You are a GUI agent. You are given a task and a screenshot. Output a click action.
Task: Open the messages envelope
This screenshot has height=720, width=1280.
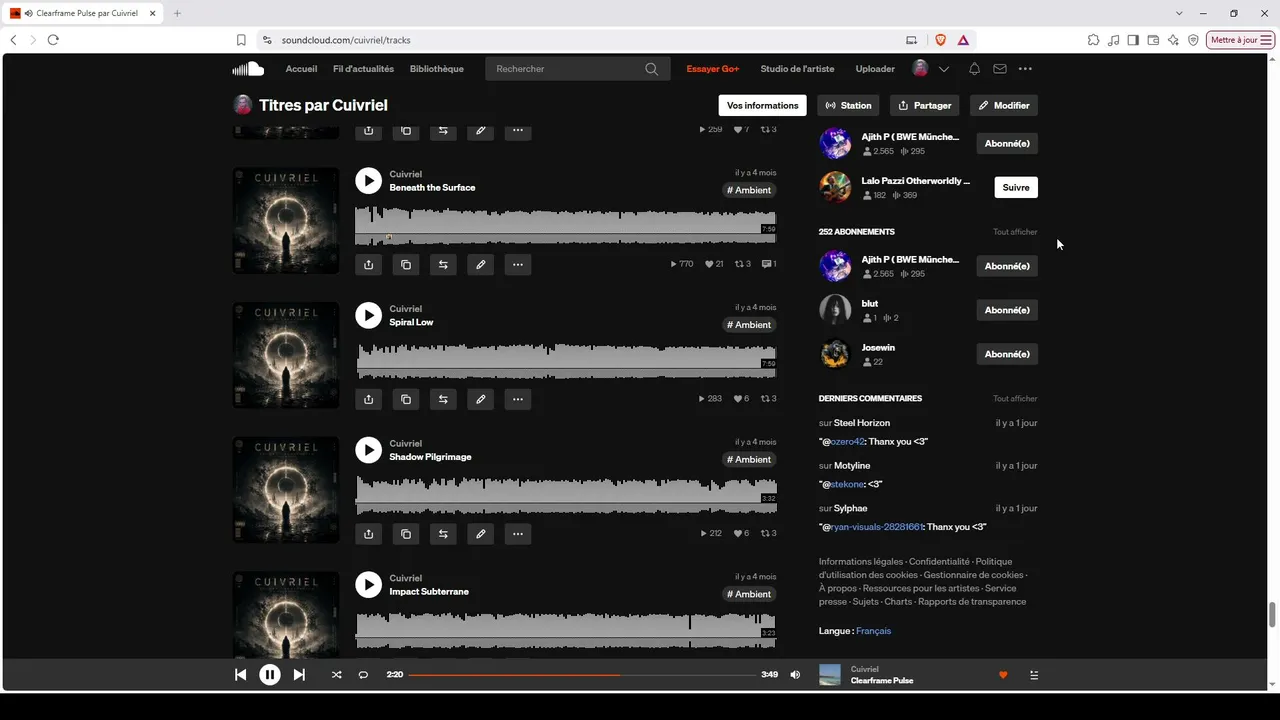tap(1000, 69)
